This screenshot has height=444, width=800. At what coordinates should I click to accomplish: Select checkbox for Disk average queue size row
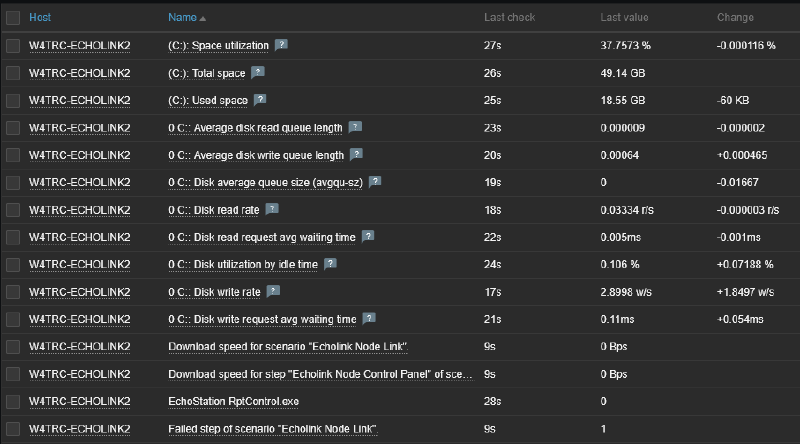coord(13,183)
